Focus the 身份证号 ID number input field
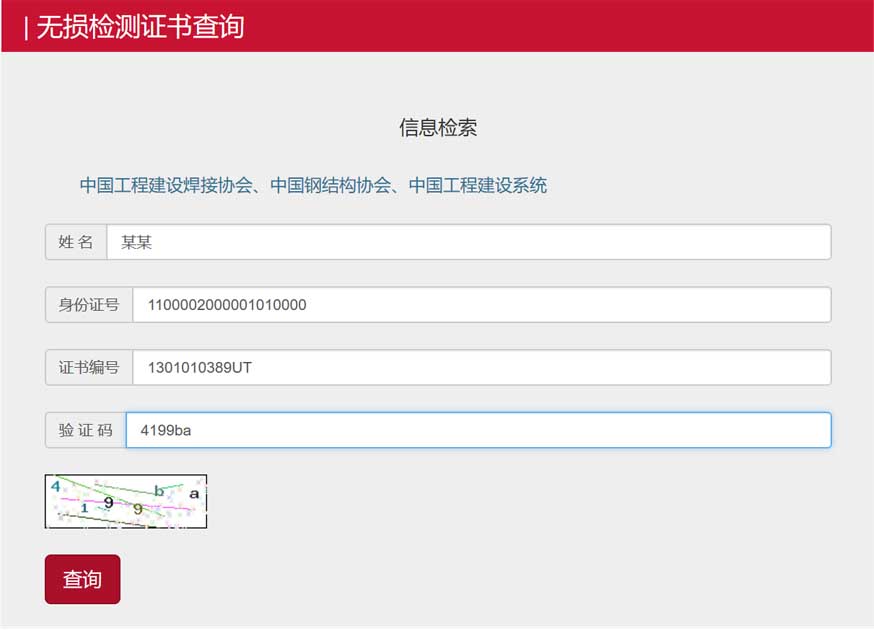This screenshot has height=630, width=874. click(x=480, y=305)
